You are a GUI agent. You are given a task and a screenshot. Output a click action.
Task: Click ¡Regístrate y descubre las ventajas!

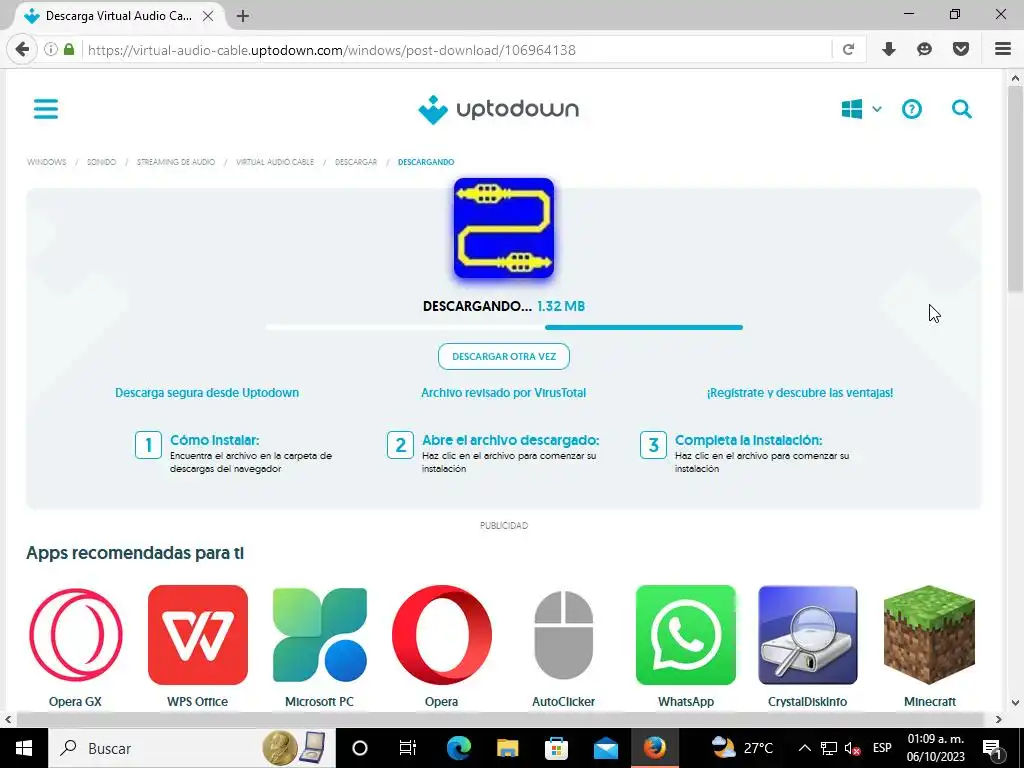800,392
